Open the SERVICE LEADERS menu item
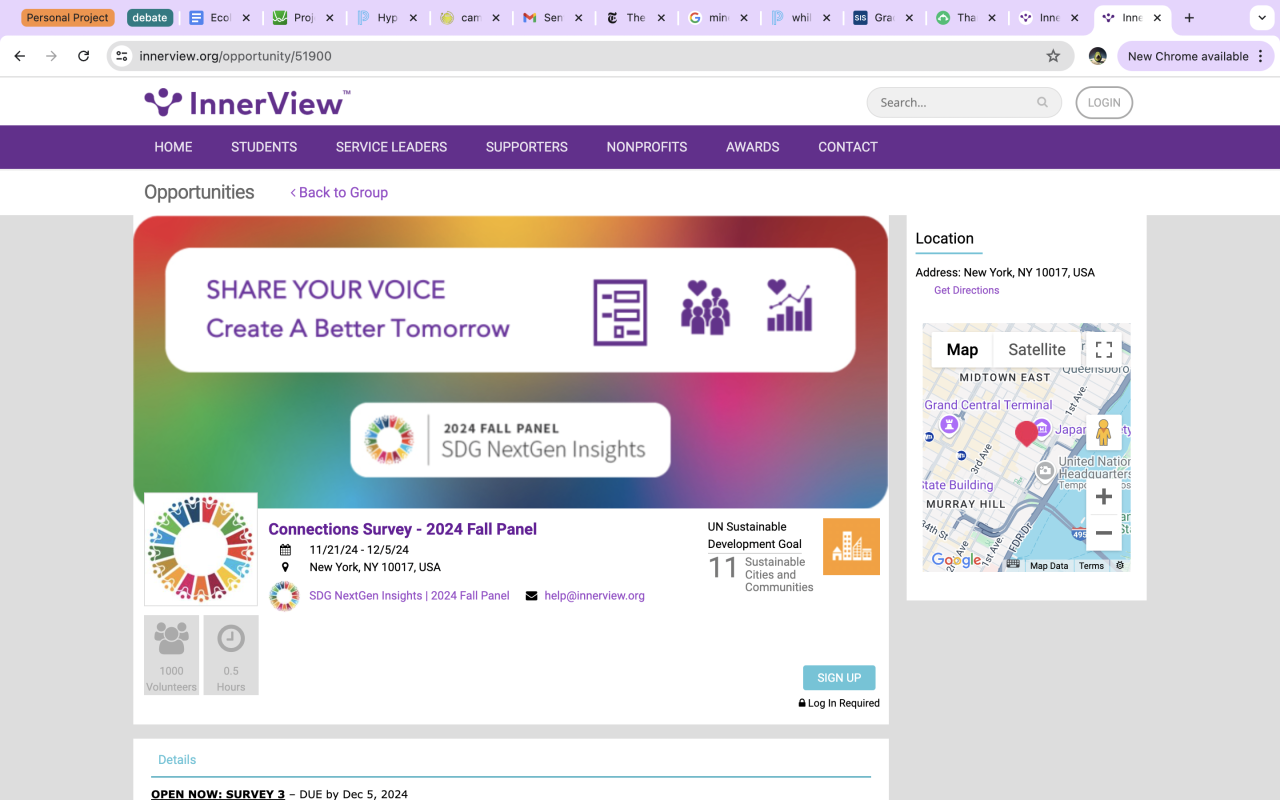Viewport: 1280px width, 800px height. pos(391,147)
